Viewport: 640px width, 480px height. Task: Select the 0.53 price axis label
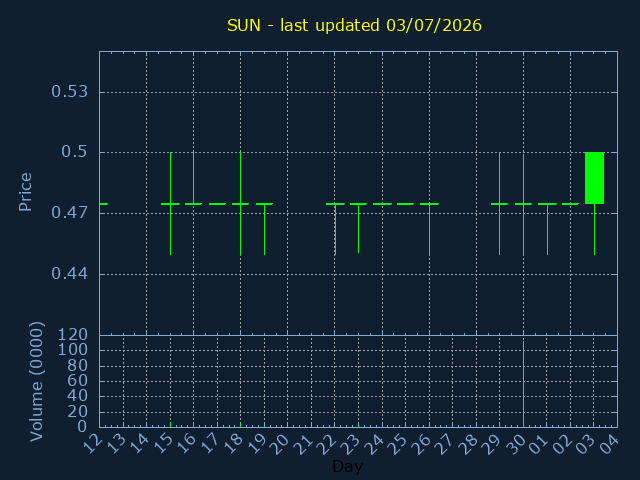point(69,91)
